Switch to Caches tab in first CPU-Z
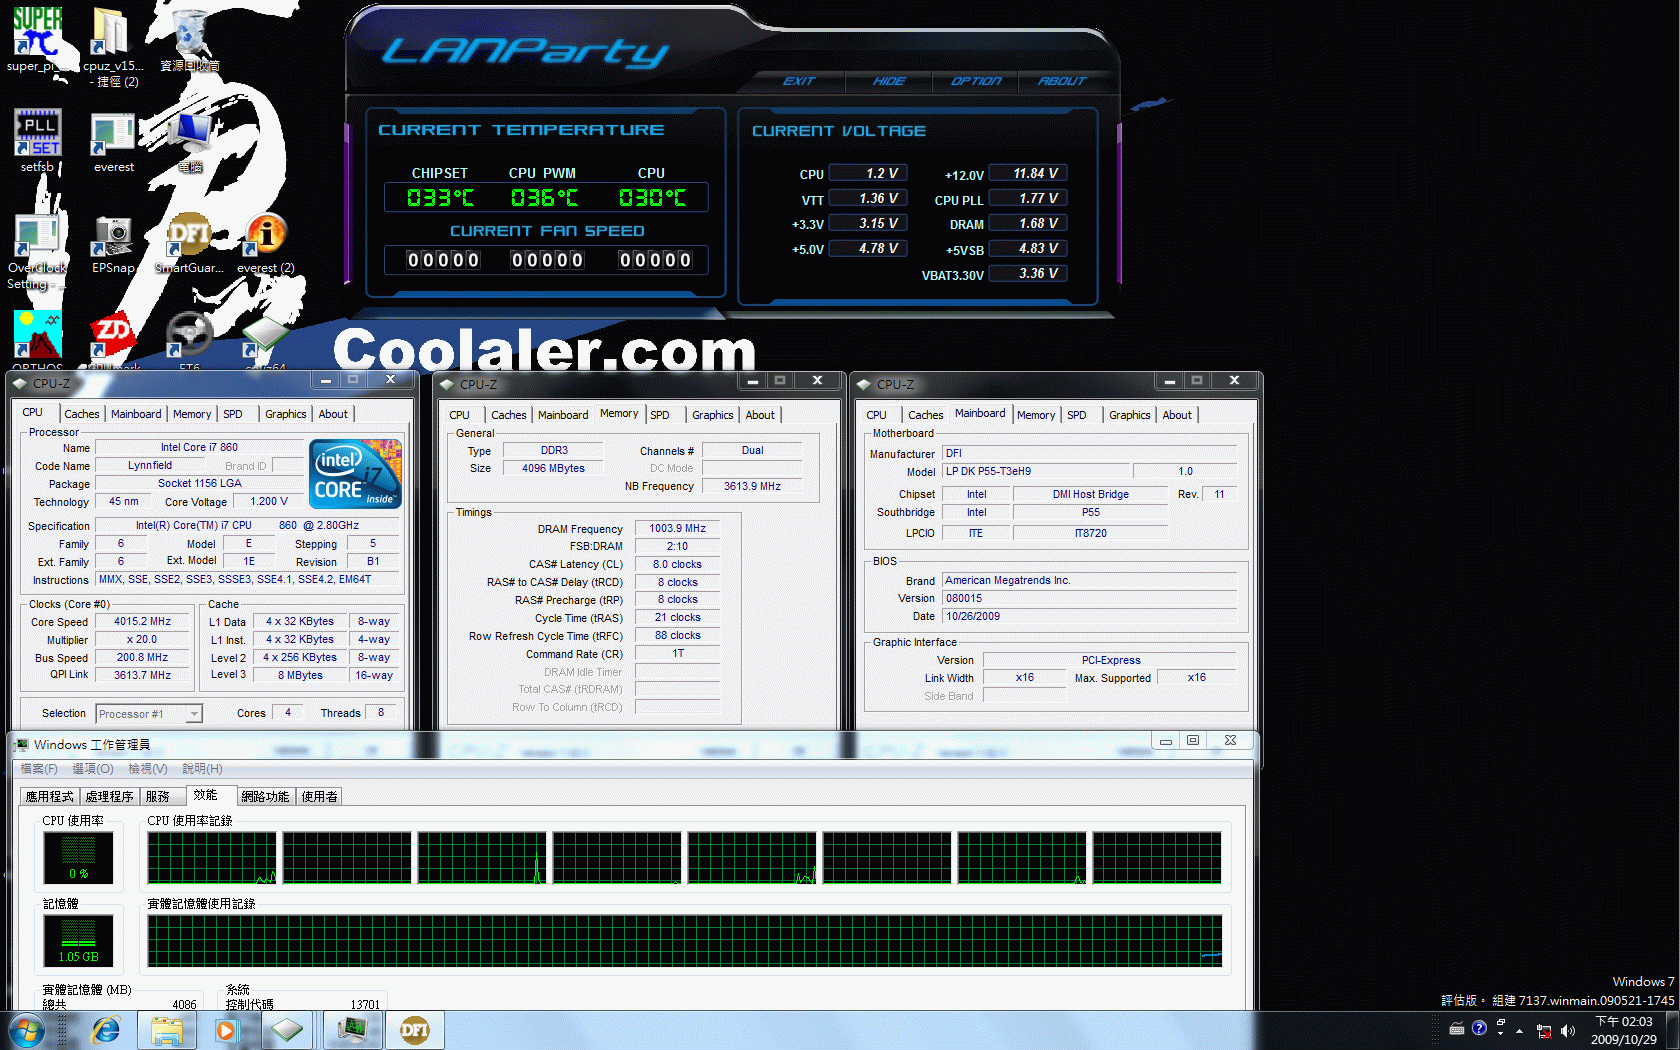 tap(82, 414)
